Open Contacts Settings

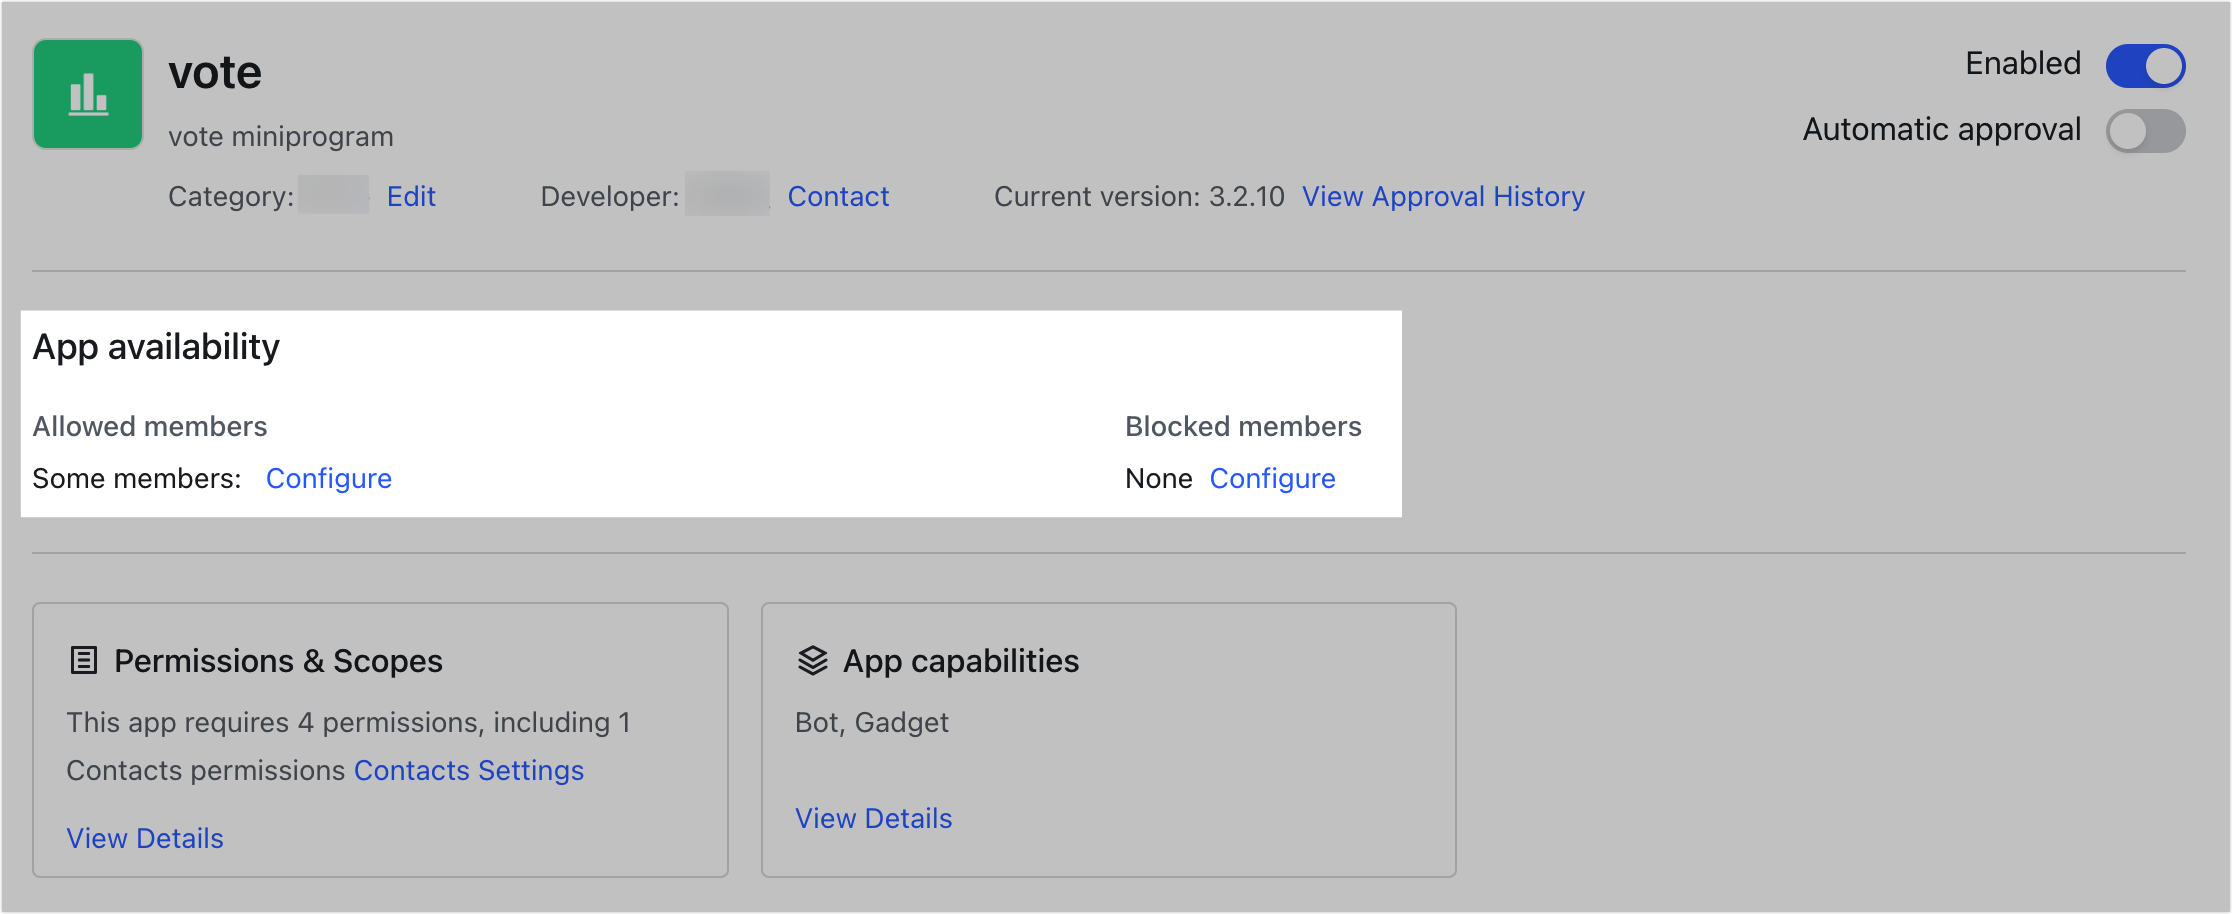pyautogui.click(x=469, y=770)
